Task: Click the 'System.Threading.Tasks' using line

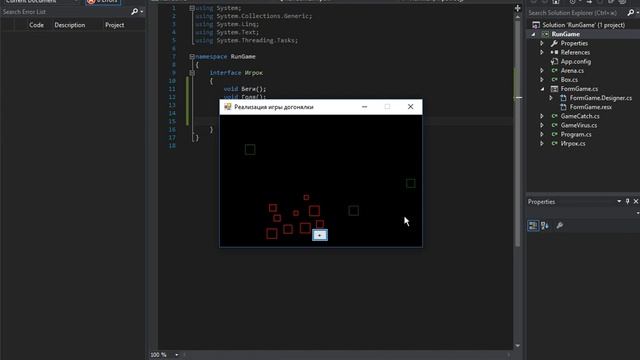Action: [247, 40]
